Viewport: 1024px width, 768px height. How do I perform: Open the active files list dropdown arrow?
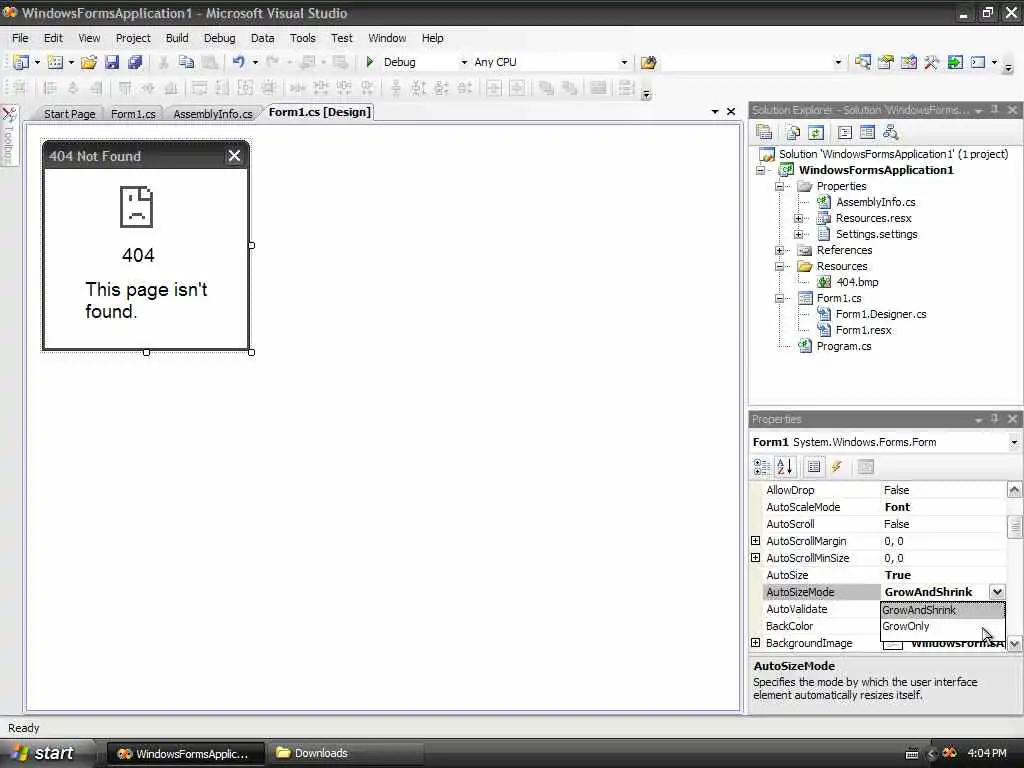[714, 112]
